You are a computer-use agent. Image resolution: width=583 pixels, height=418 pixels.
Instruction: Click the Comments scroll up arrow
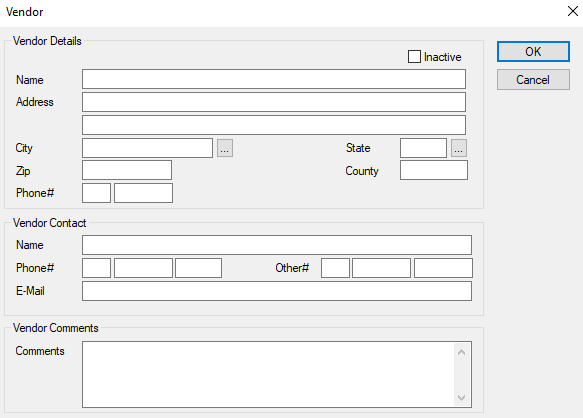pos(461,352)
